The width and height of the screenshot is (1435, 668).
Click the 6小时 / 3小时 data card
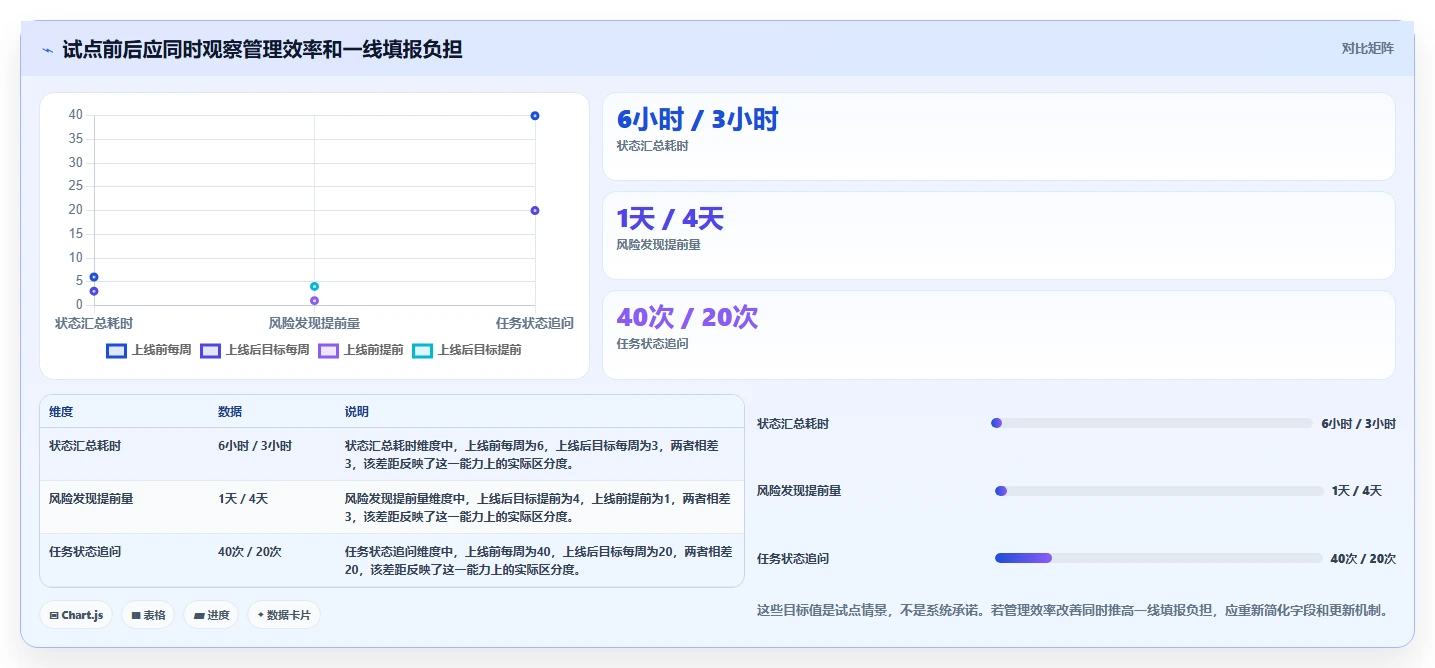pyautogui.click(x=998, y=136)
